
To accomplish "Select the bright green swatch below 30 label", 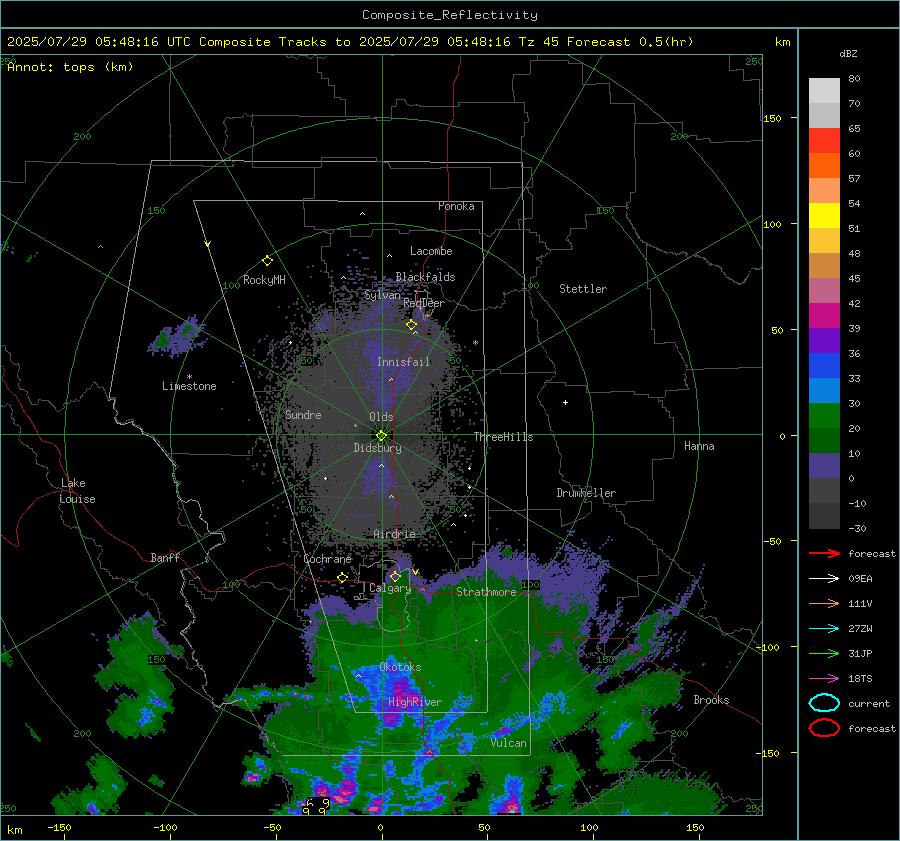I will point(824,416).
